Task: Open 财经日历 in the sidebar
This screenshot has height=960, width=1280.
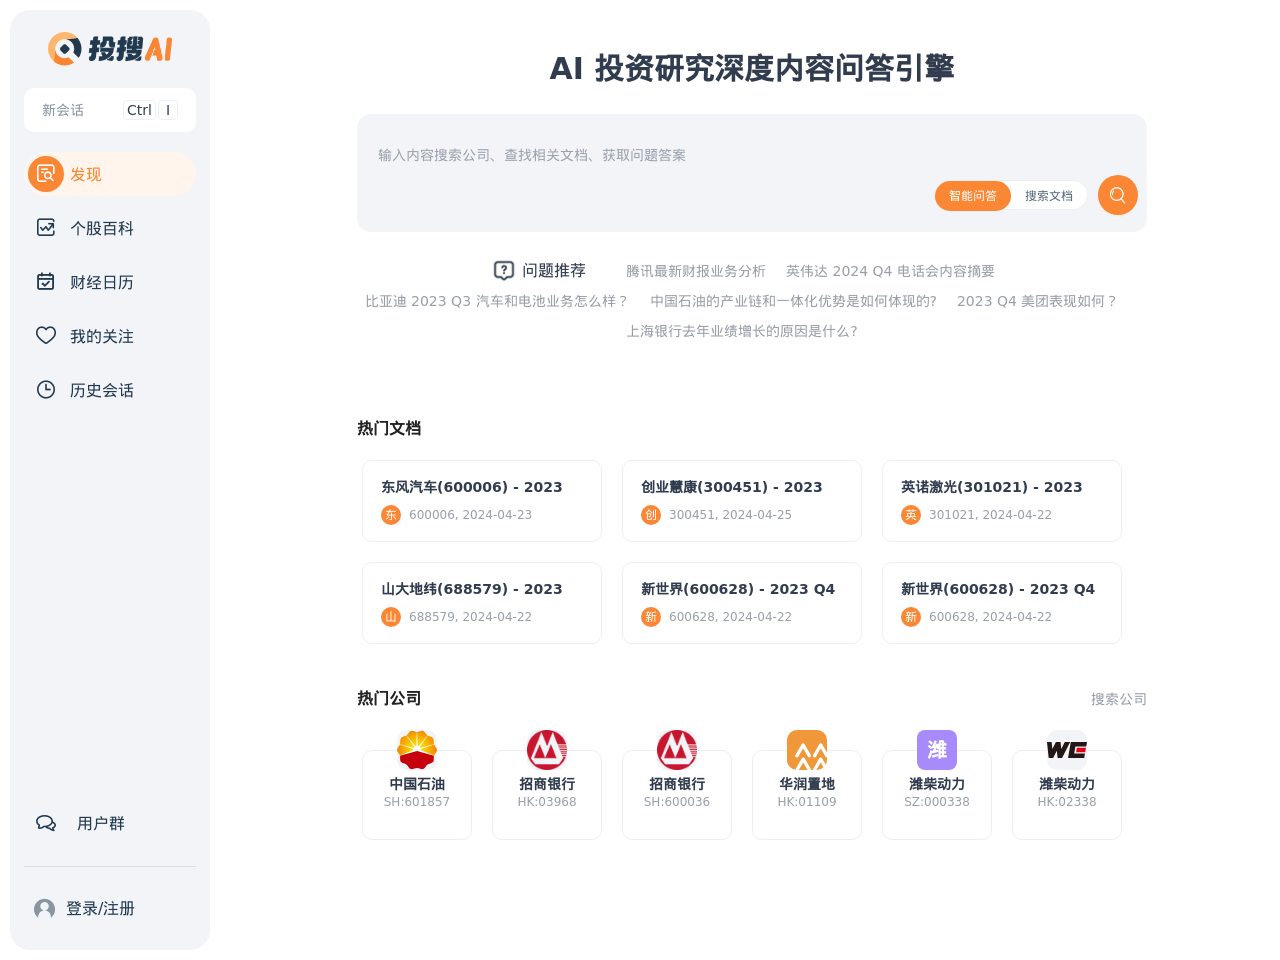Action: coord(110,282)
